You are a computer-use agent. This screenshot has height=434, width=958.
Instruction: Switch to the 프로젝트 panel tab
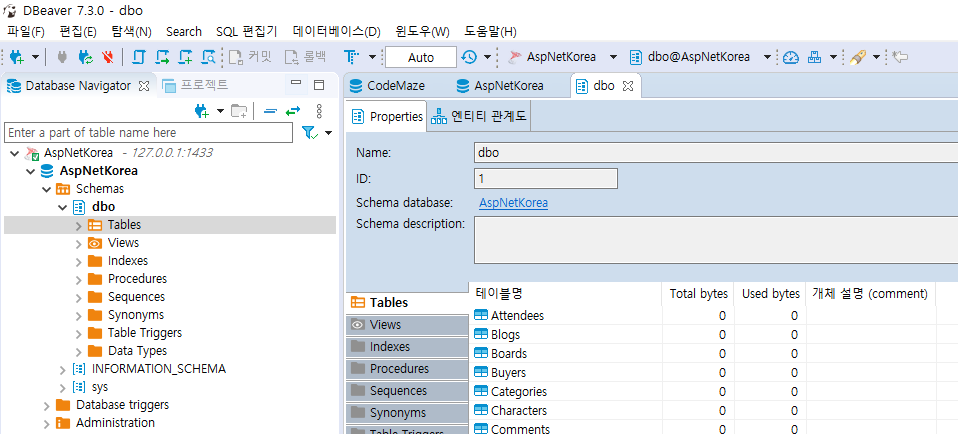(x=196, y=86)
